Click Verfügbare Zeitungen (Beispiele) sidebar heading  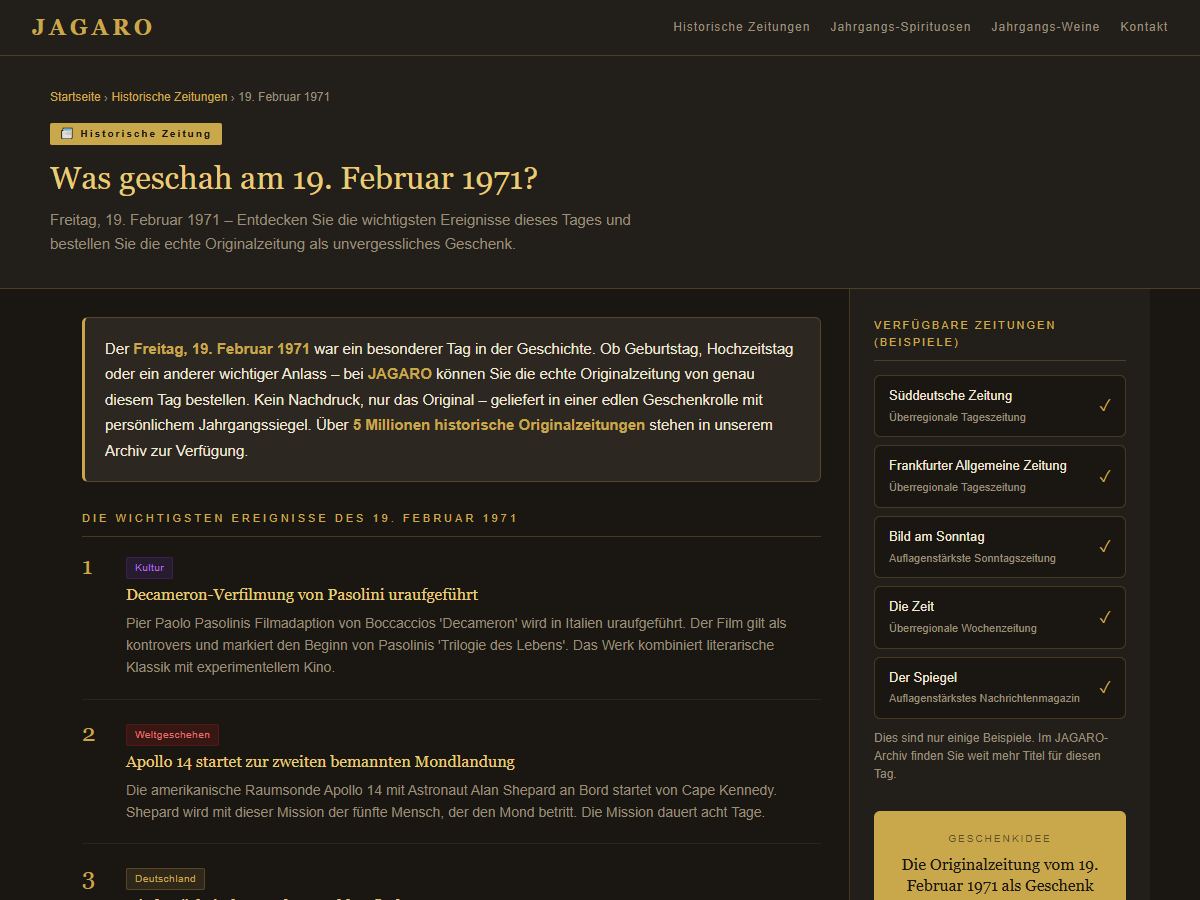(965, 333)
